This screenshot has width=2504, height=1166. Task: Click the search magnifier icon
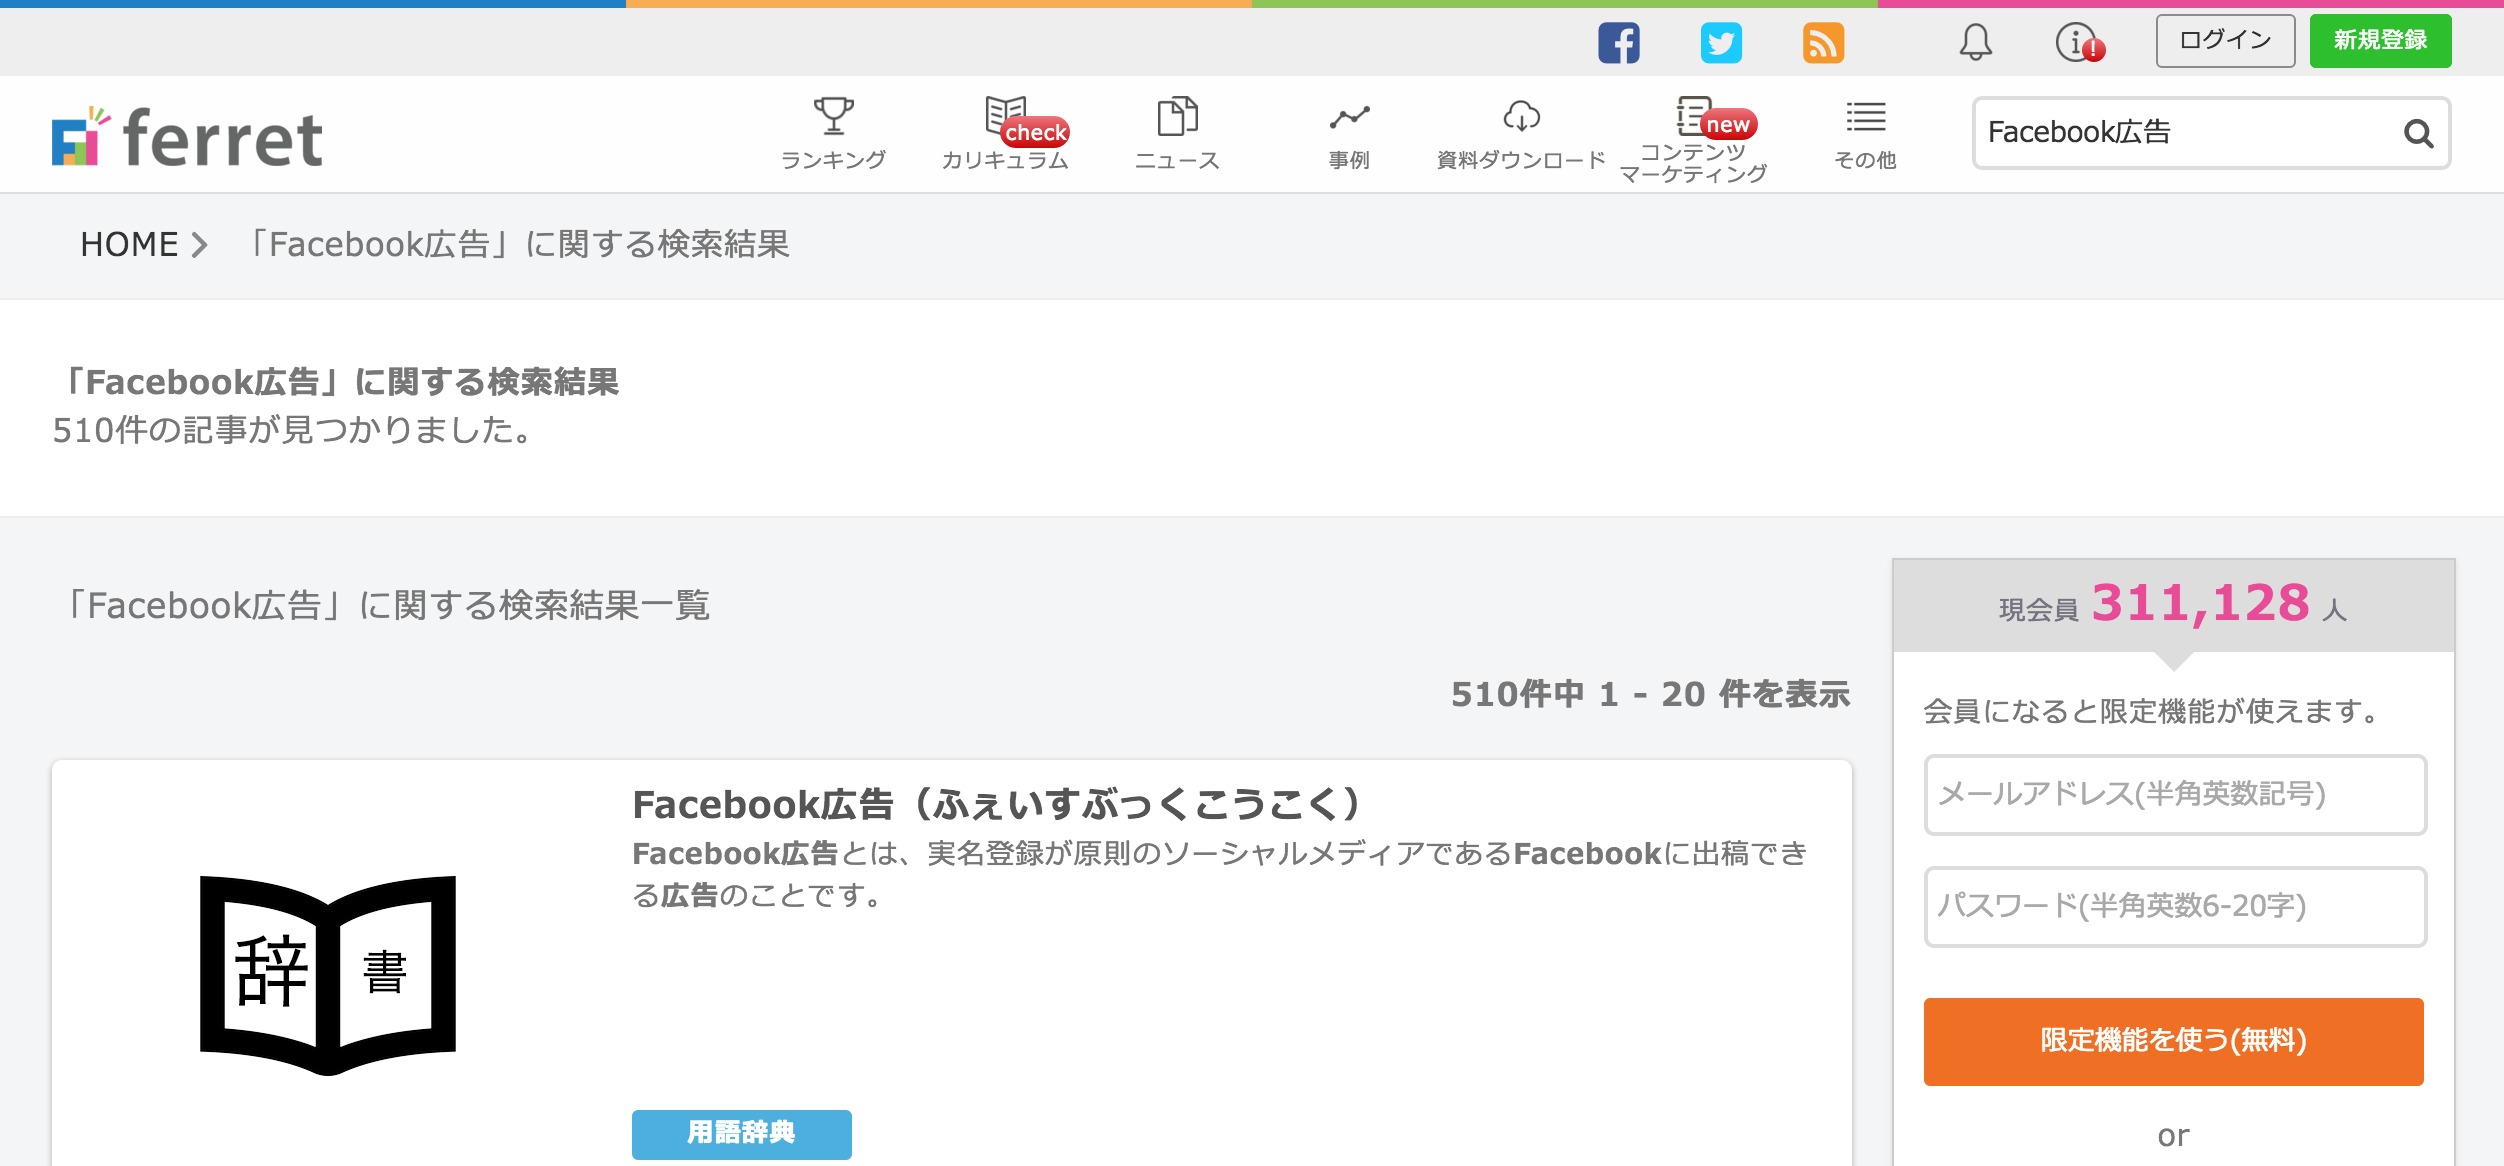click(x=2418, y=133)
